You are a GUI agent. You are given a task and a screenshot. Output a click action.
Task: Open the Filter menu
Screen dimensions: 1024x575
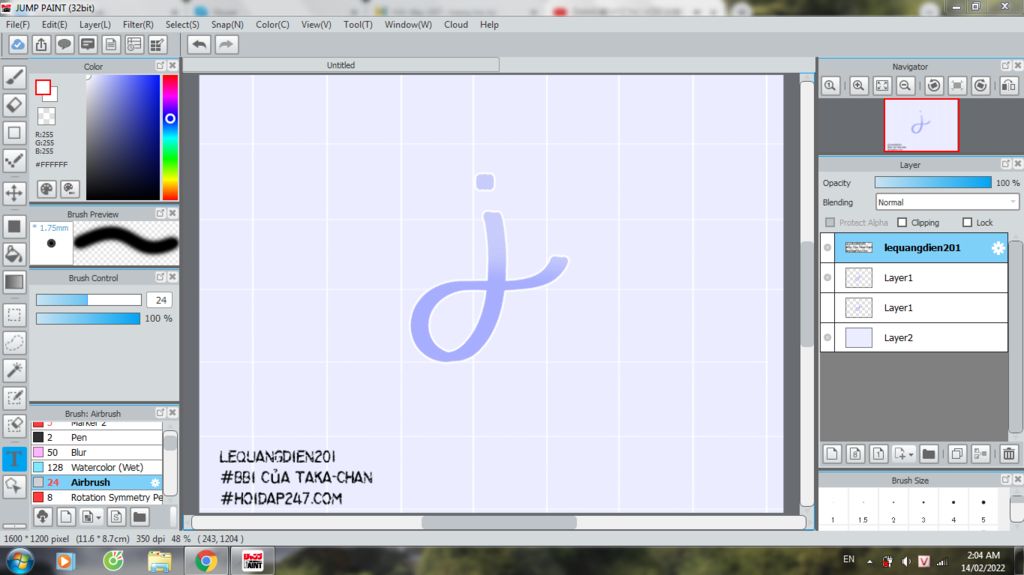point(138,24)
